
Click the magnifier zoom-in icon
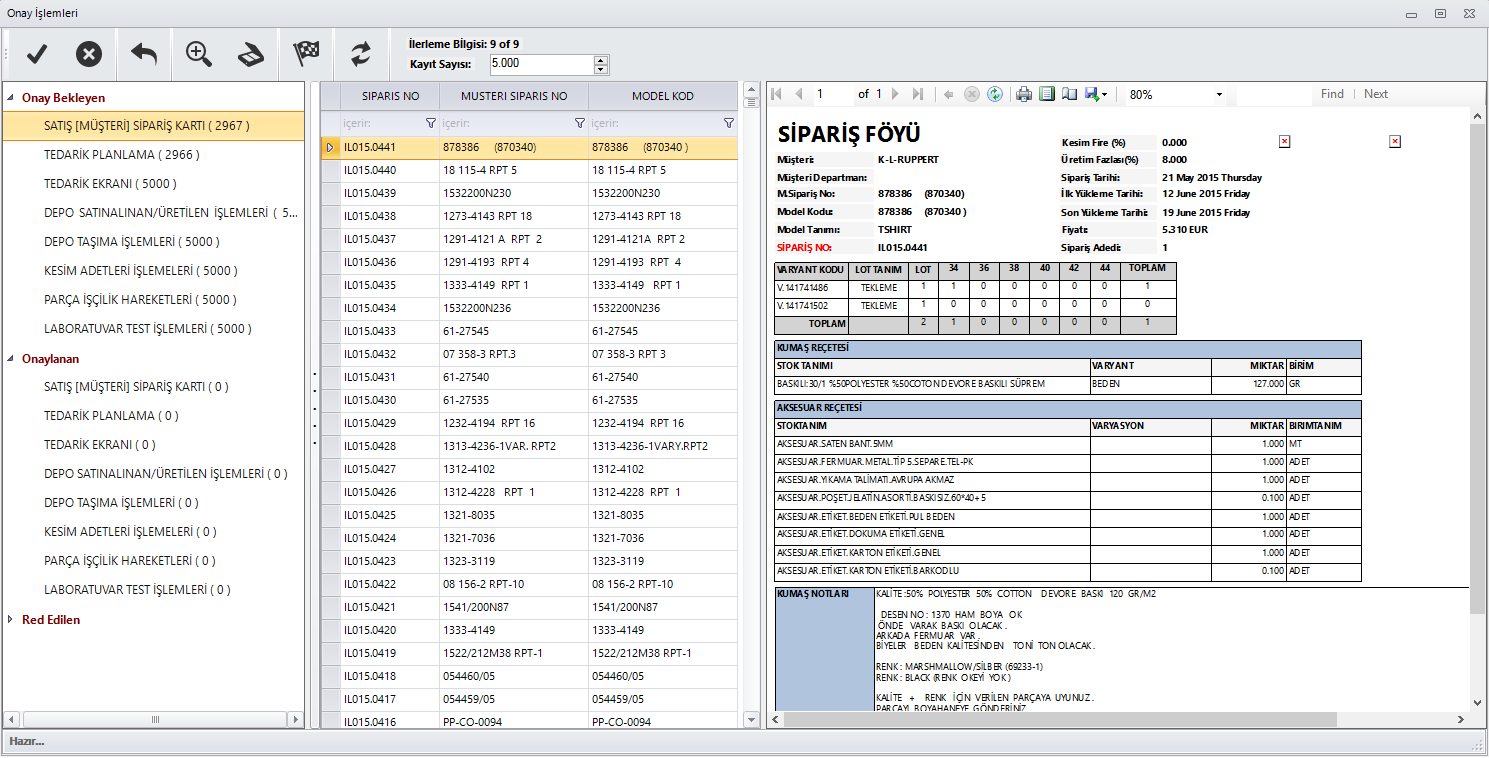click(199, 55)
